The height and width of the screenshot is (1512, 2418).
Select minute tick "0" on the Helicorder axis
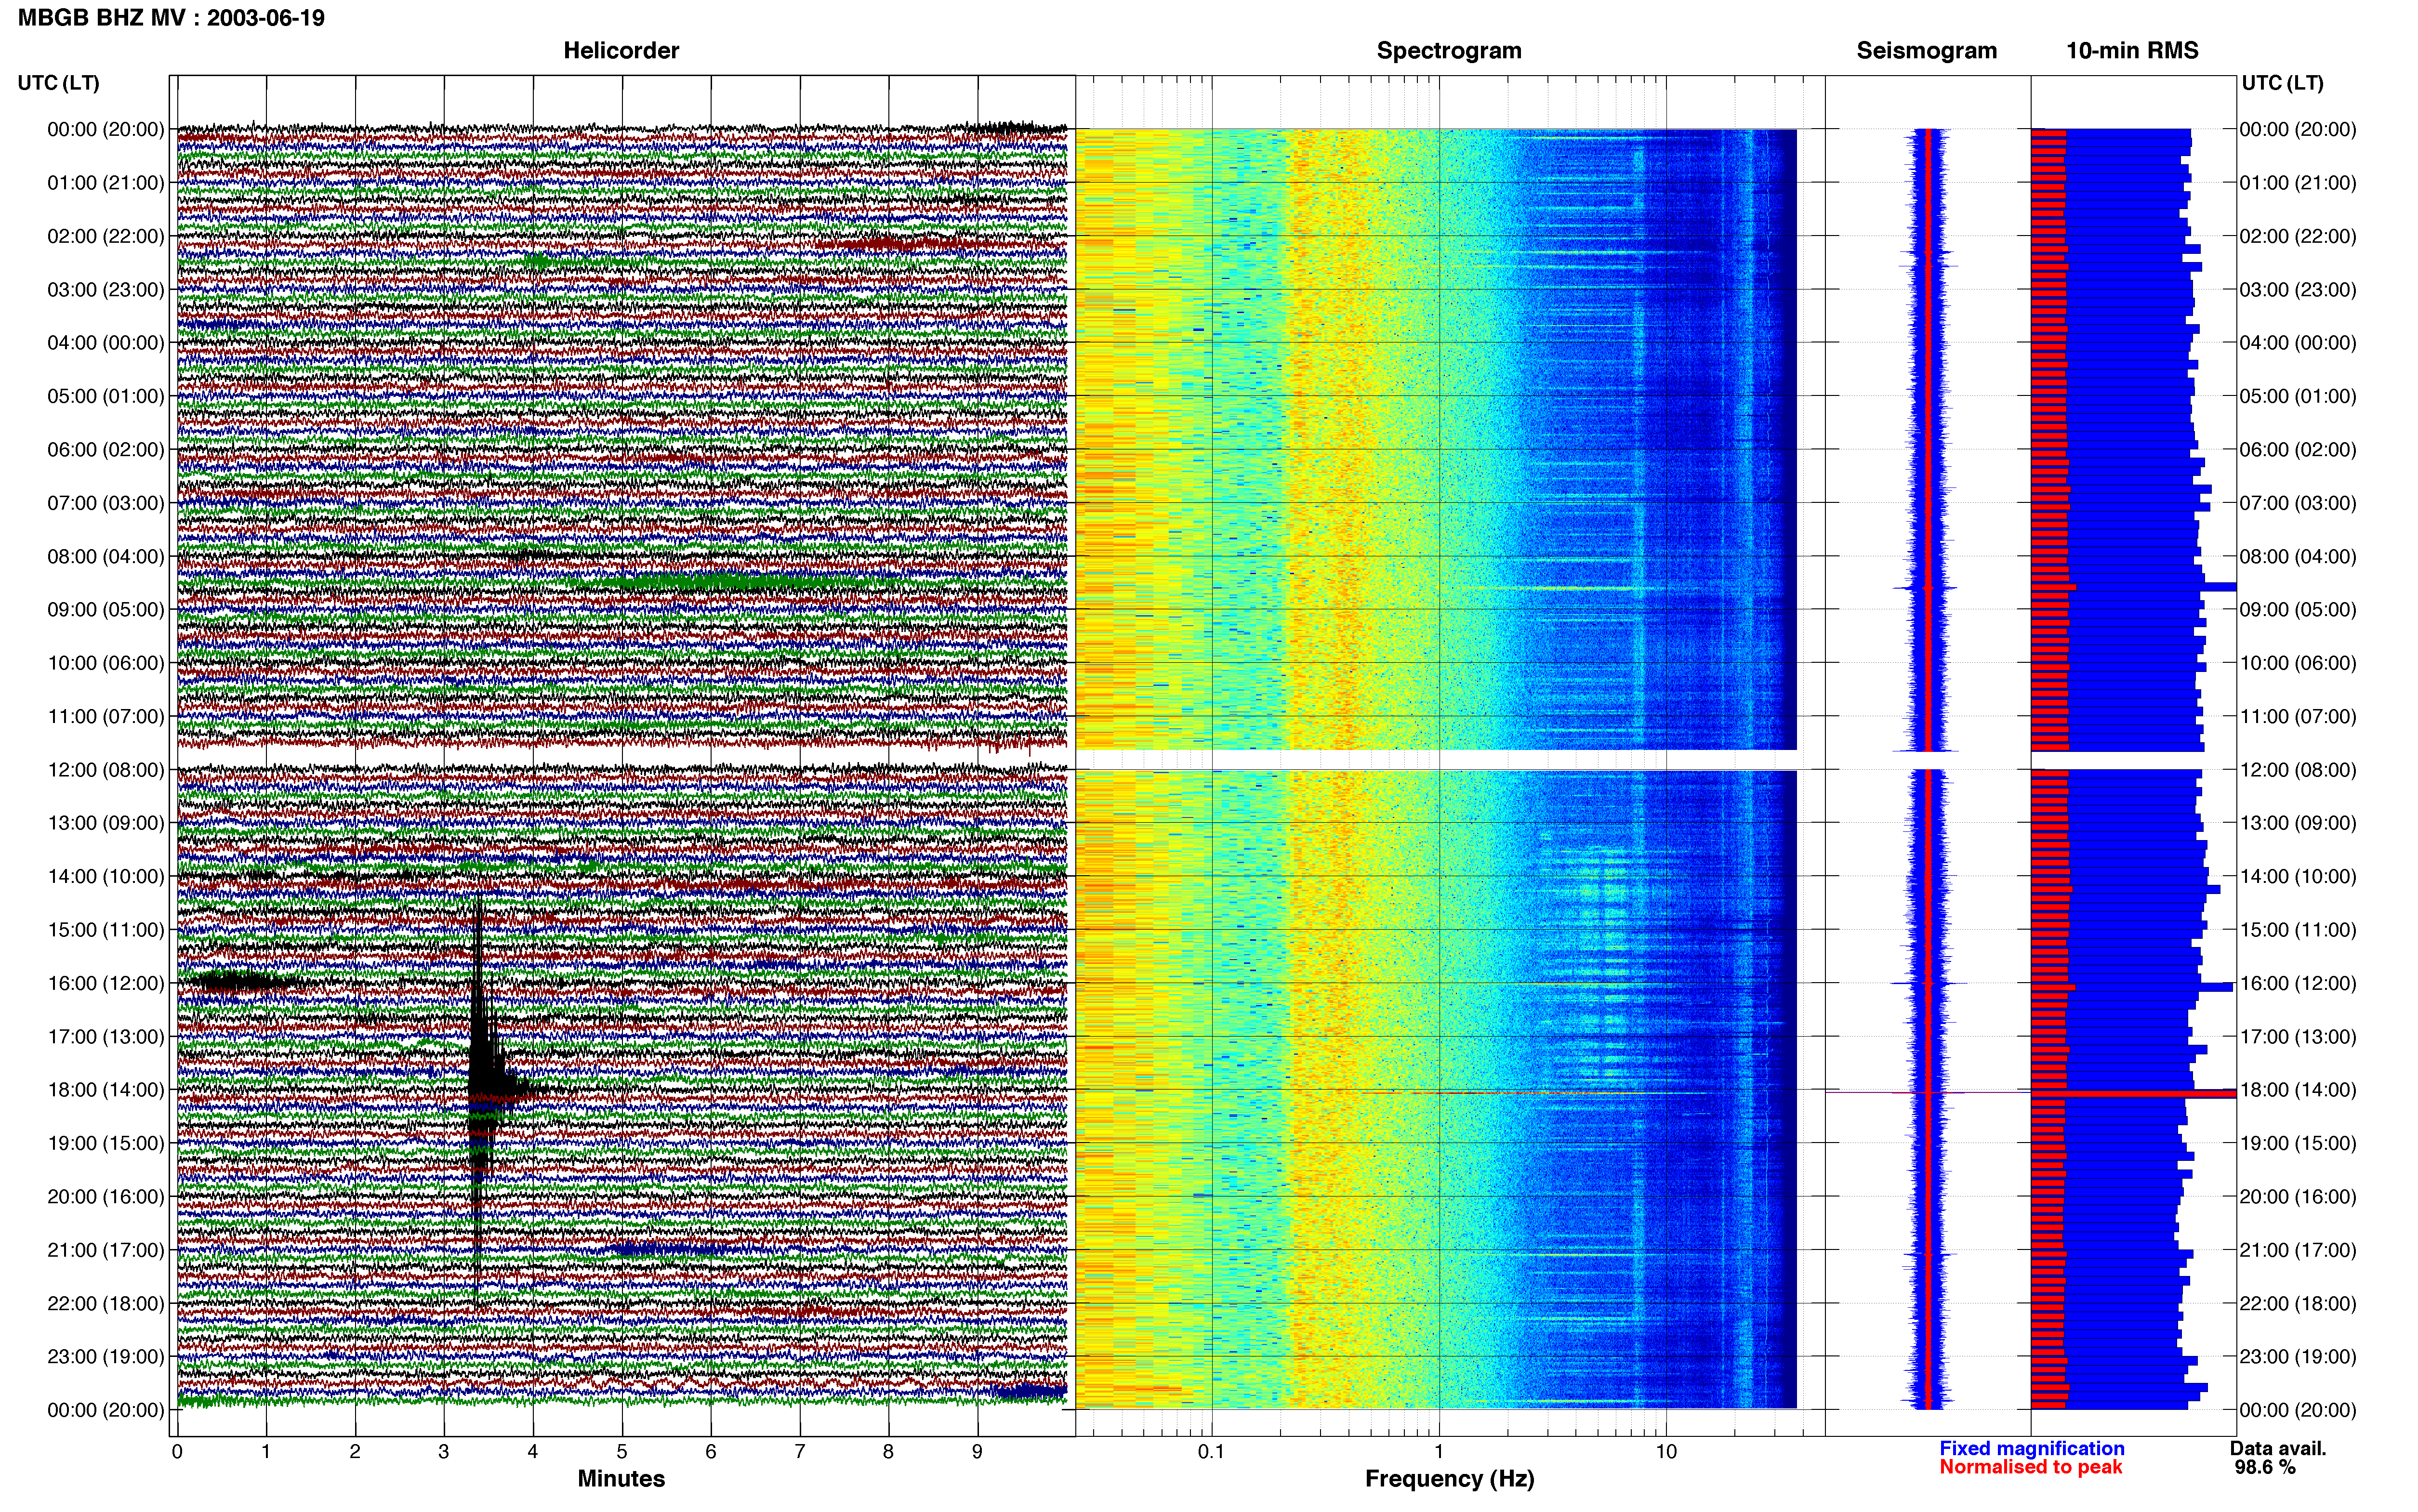(177, 1452)
